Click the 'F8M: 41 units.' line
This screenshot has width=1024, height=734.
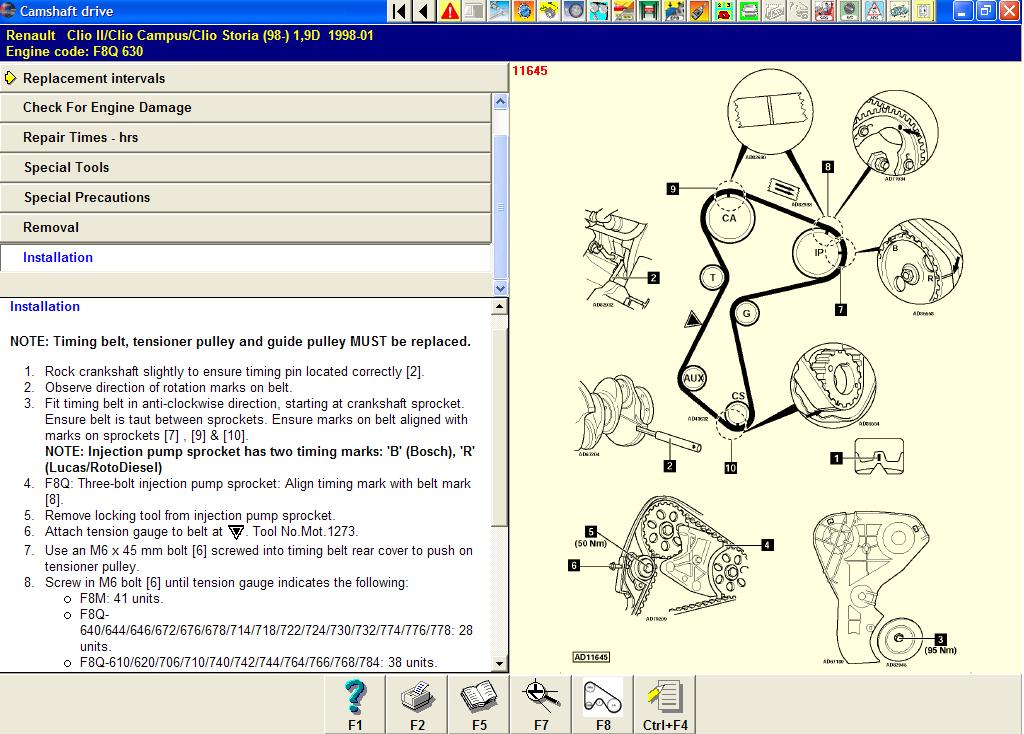coord(121,598)
